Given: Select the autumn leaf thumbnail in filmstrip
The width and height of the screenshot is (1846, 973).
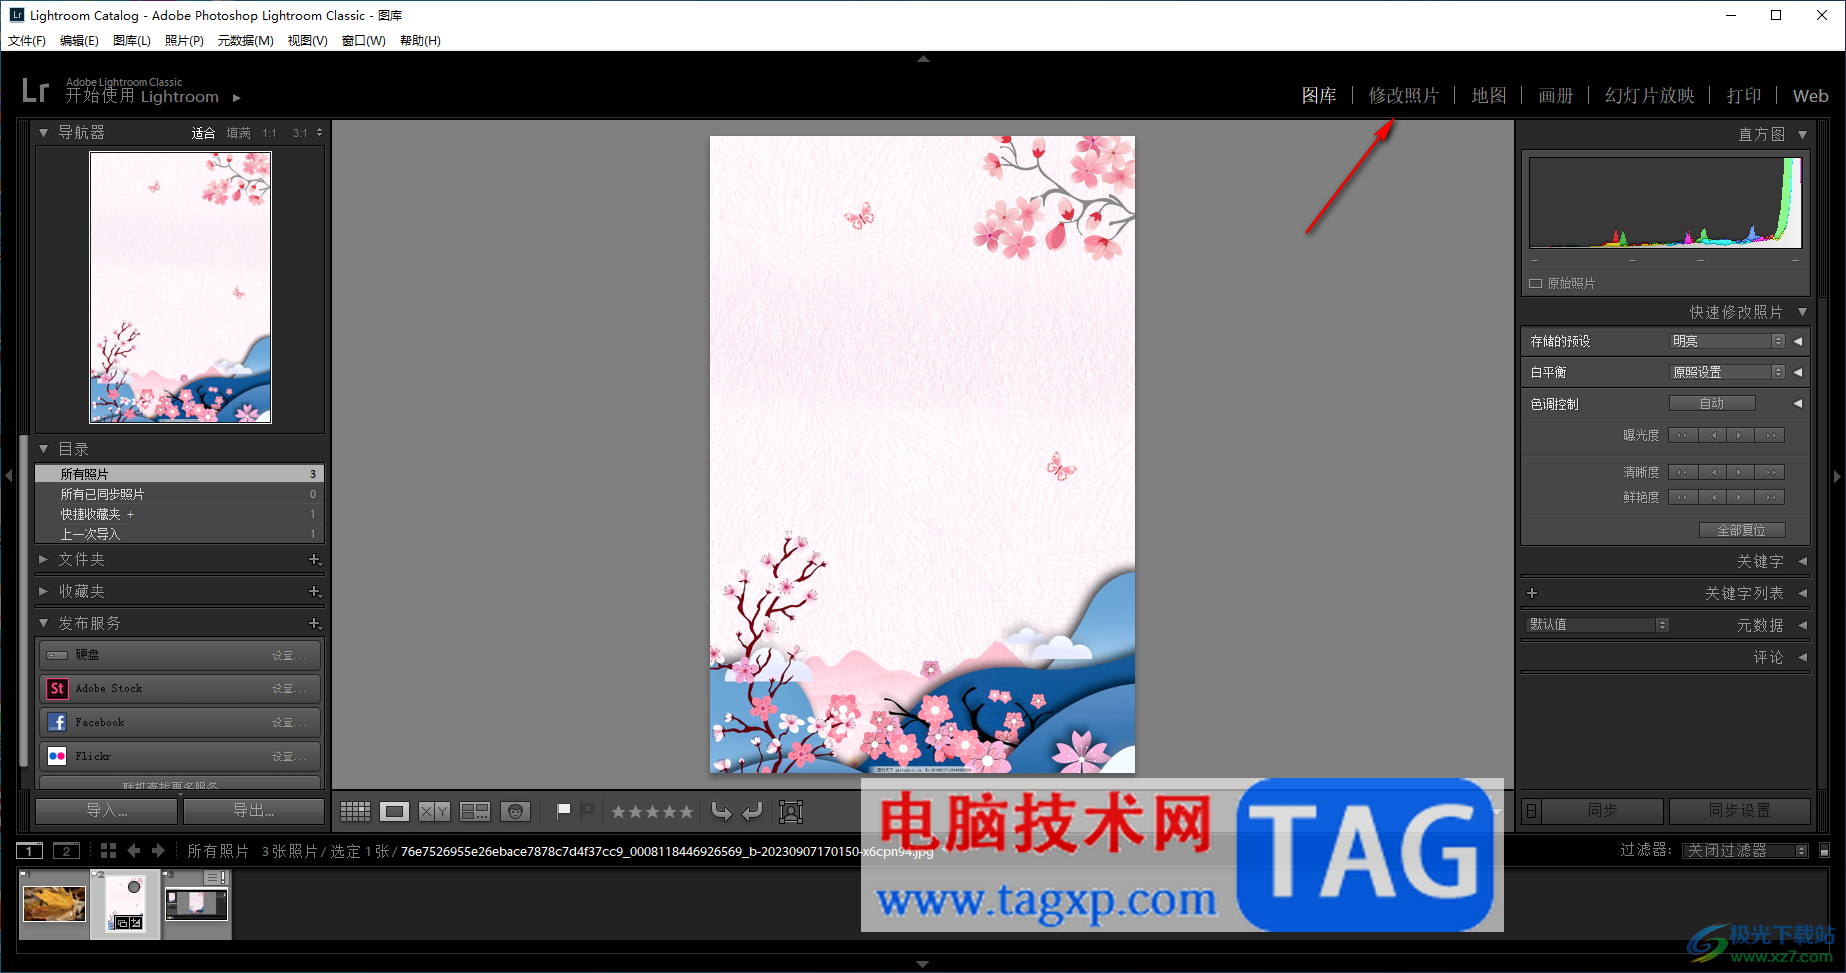Looking at the screenshot, I should coord(55,904).
